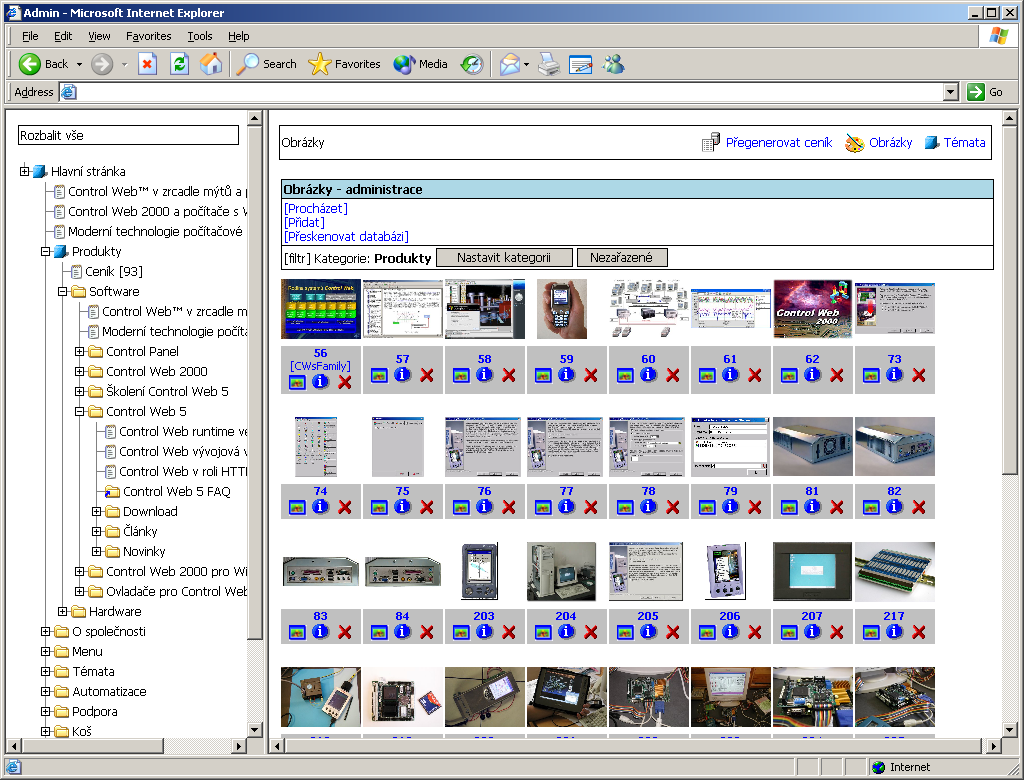Click the Přegenerovat ceník link
The image size is (1024, 780).
click(x=778, y=143)
